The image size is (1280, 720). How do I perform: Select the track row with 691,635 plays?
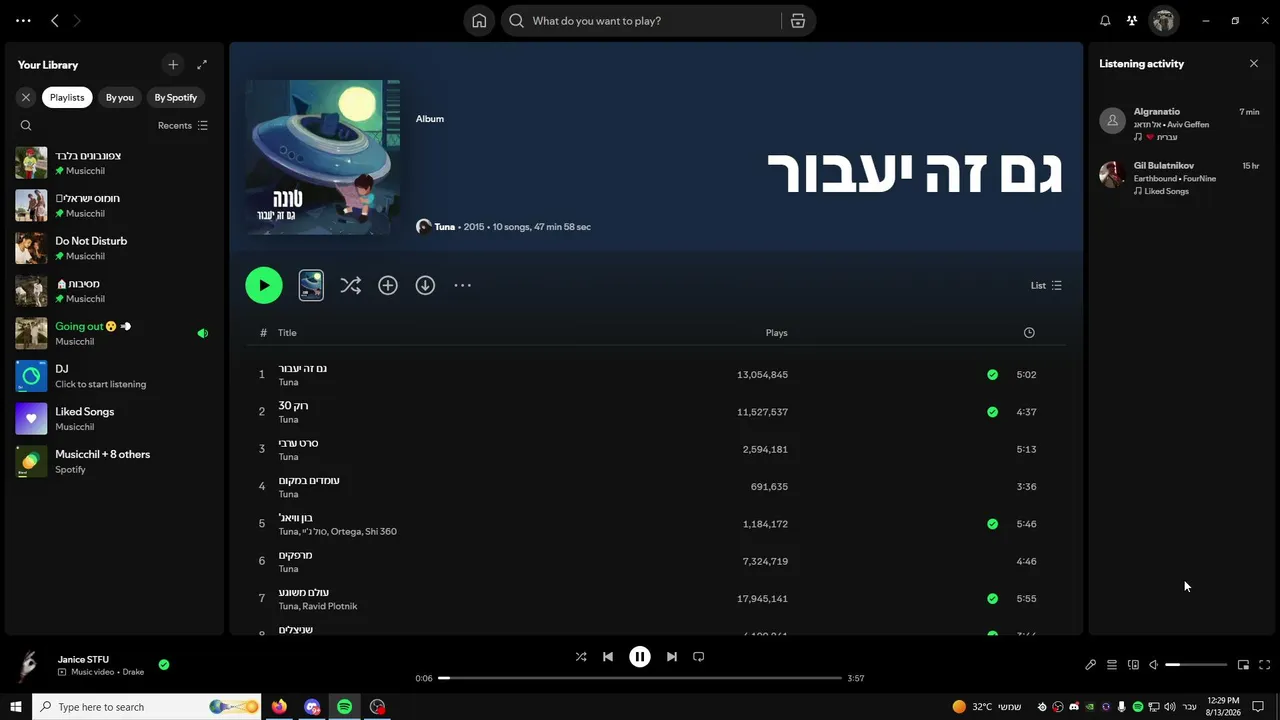pyautogui.click(x=656, y=487)
